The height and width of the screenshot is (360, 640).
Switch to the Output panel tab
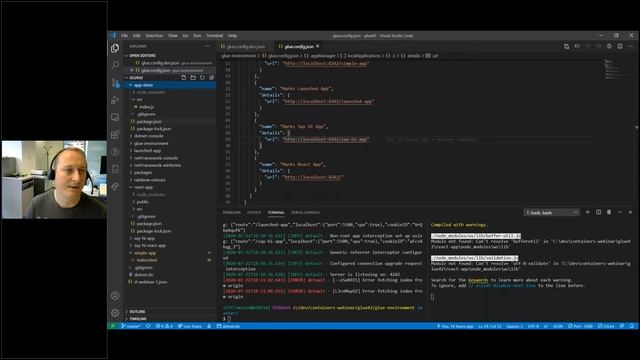254,213
